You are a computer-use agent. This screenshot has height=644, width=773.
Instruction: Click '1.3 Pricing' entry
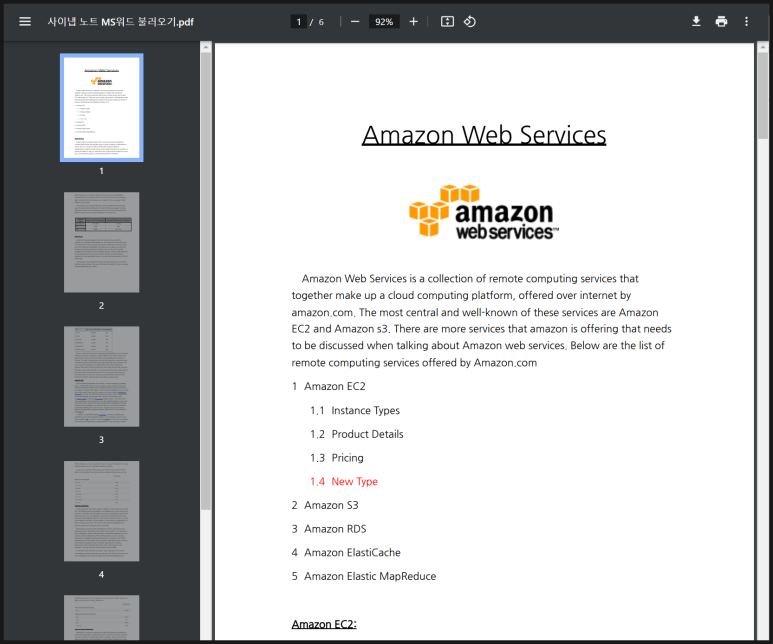337,458
